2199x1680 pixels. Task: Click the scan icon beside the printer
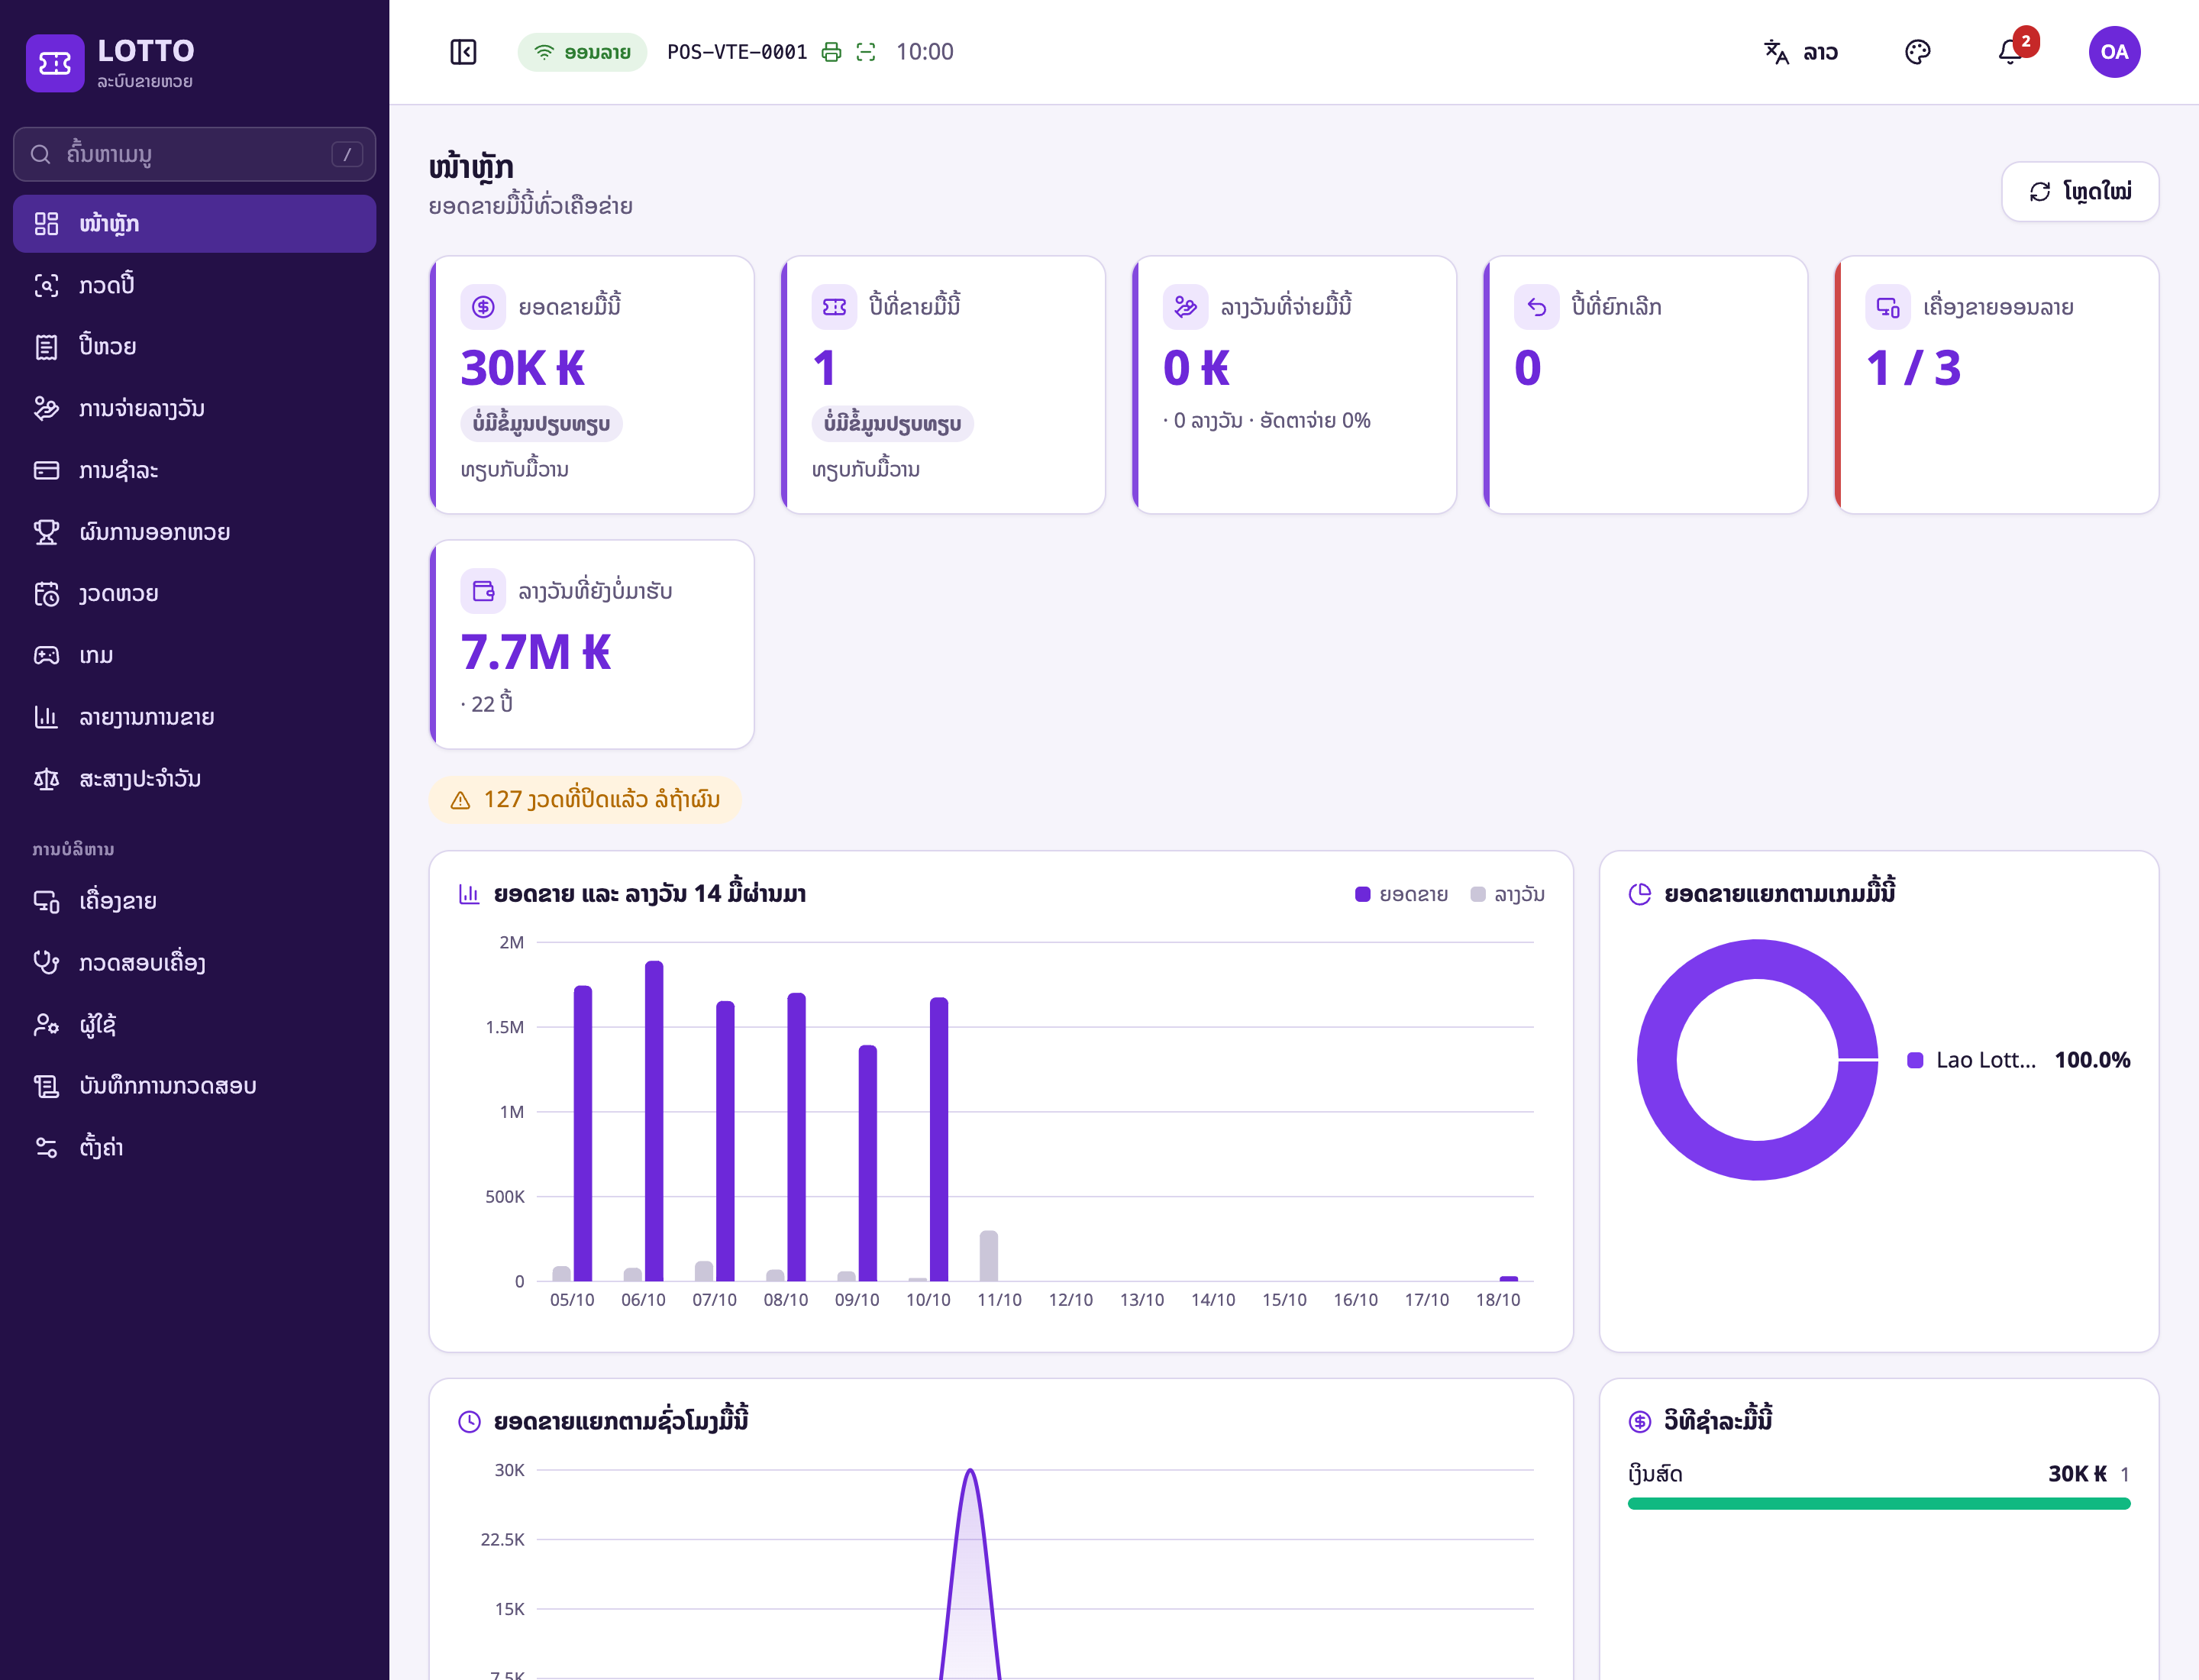click(866, 52)
